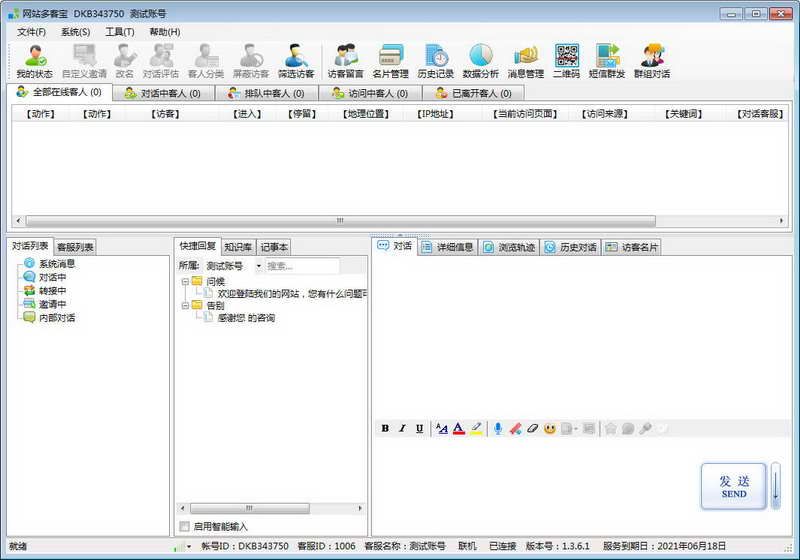
Task: Switch to 对话中客人 (0) tab
Action: (163, 93)
